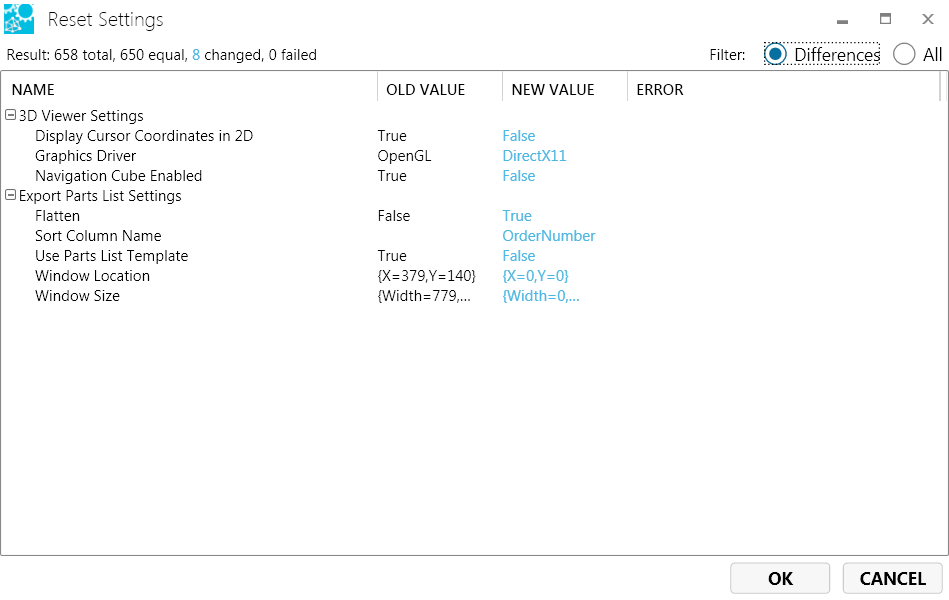
Task: Select the Flatten setting row
Action: point(57,216)
